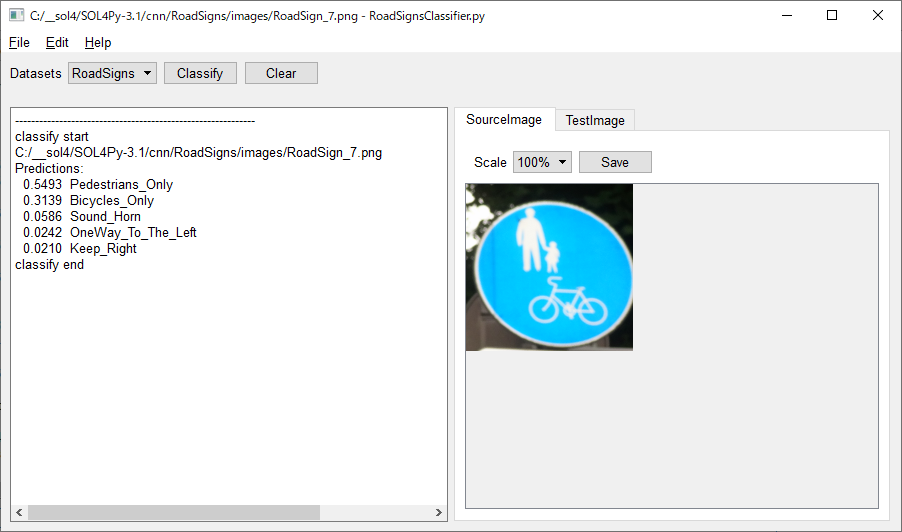Click the Clear button
The width and height of the screenshot is (902, 532).
coord(281,73)
